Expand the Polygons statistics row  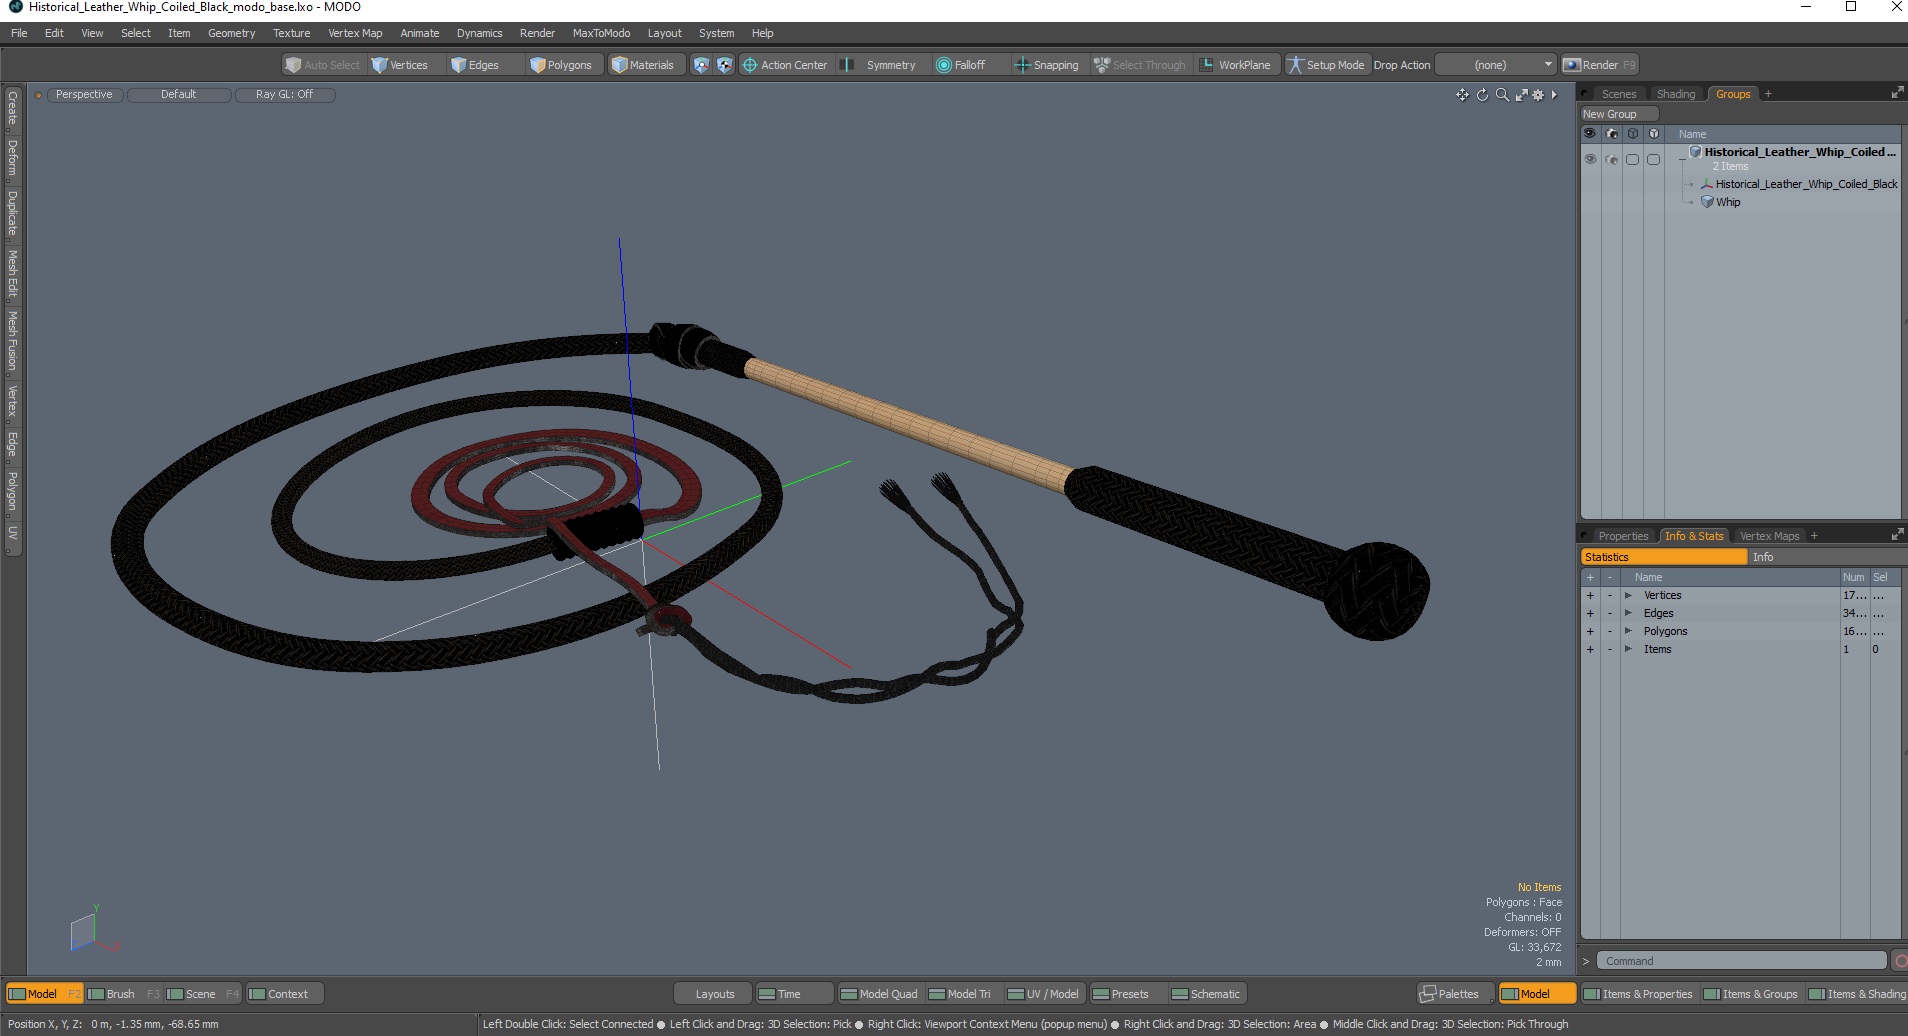(1628, 632)
